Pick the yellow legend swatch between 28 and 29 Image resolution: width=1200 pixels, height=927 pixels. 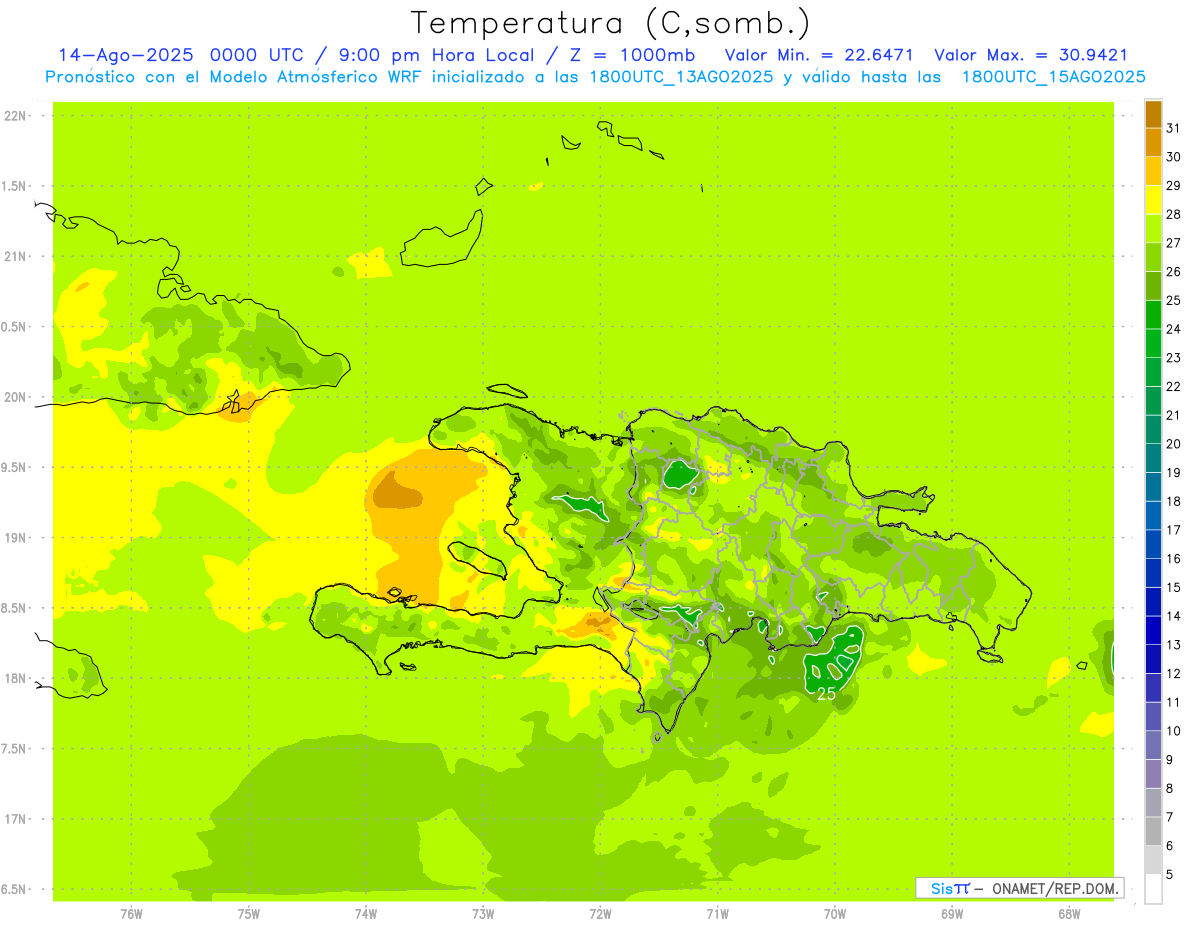pos(1153,199)
